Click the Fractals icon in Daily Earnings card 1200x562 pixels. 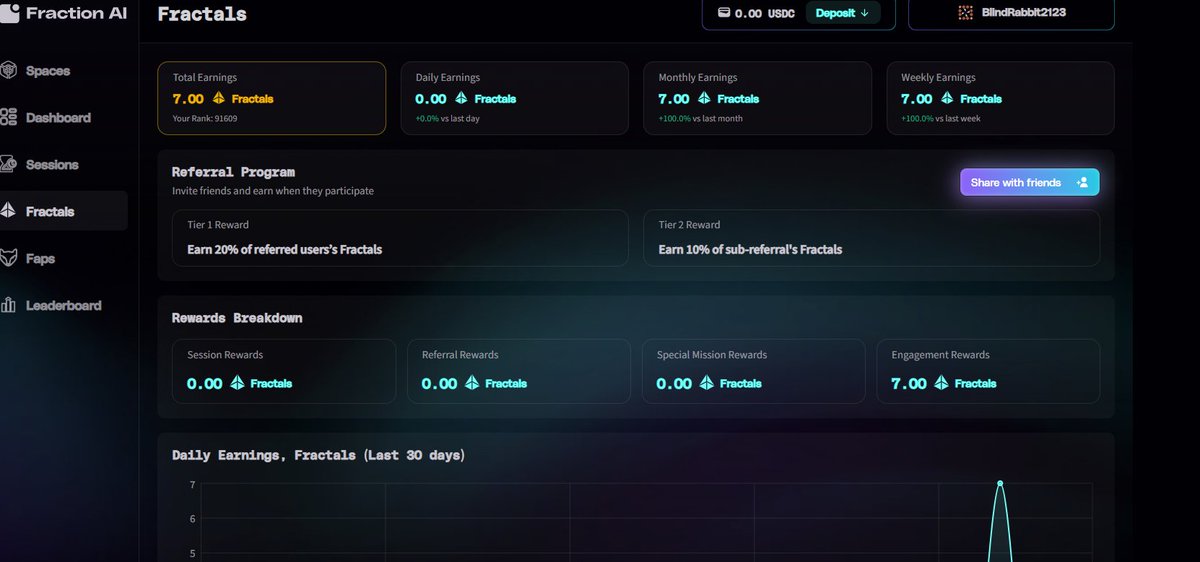pos(462,98)
